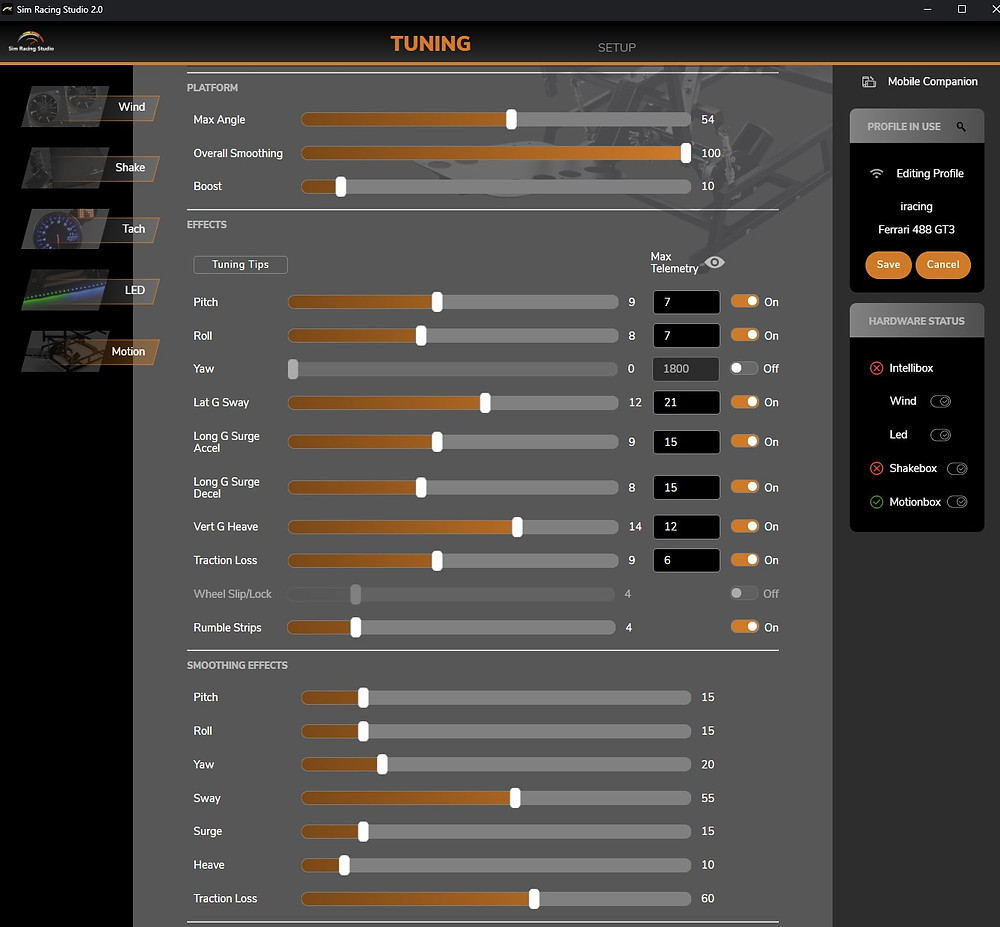
Task: Enable the Wheel Slip/Lock toggle
Action: (744, 594)
